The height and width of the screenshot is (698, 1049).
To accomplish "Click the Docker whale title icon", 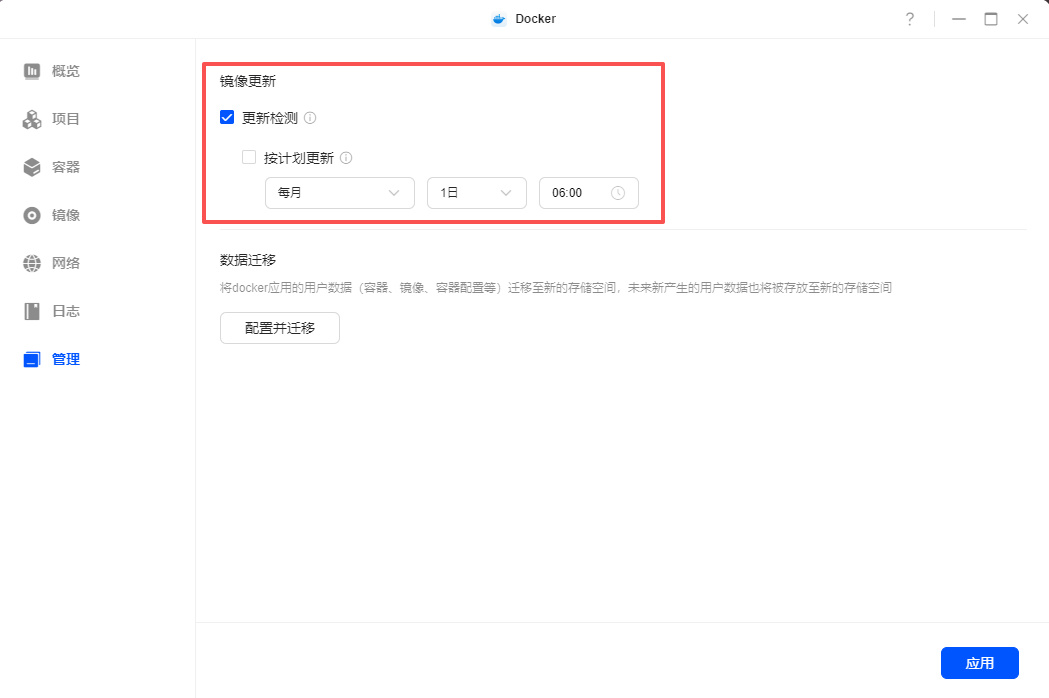I will (498, 19).
